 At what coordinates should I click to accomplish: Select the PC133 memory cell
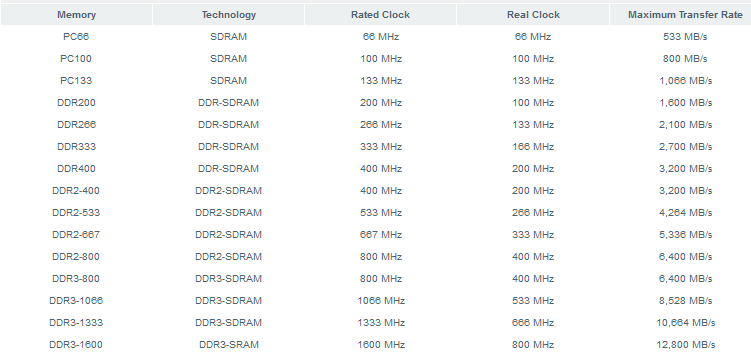pos(76,81)
